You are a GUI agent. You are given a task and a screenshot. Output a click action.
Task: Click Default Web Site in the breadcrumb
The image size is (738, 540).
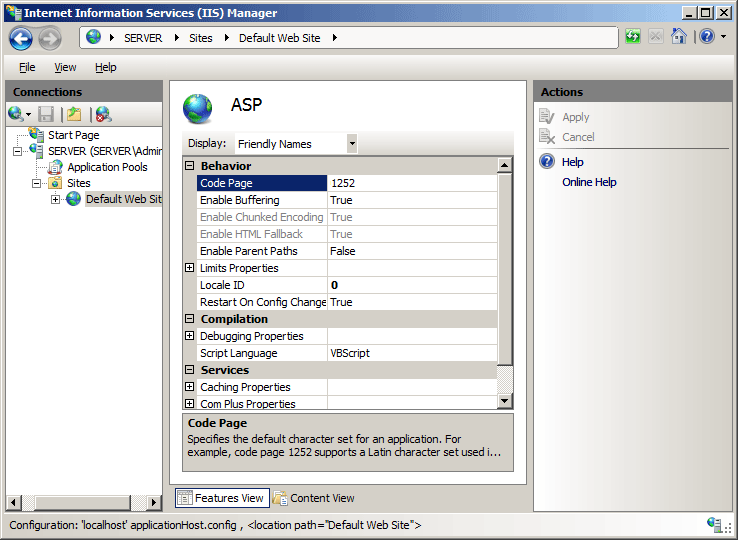(280, 38)
